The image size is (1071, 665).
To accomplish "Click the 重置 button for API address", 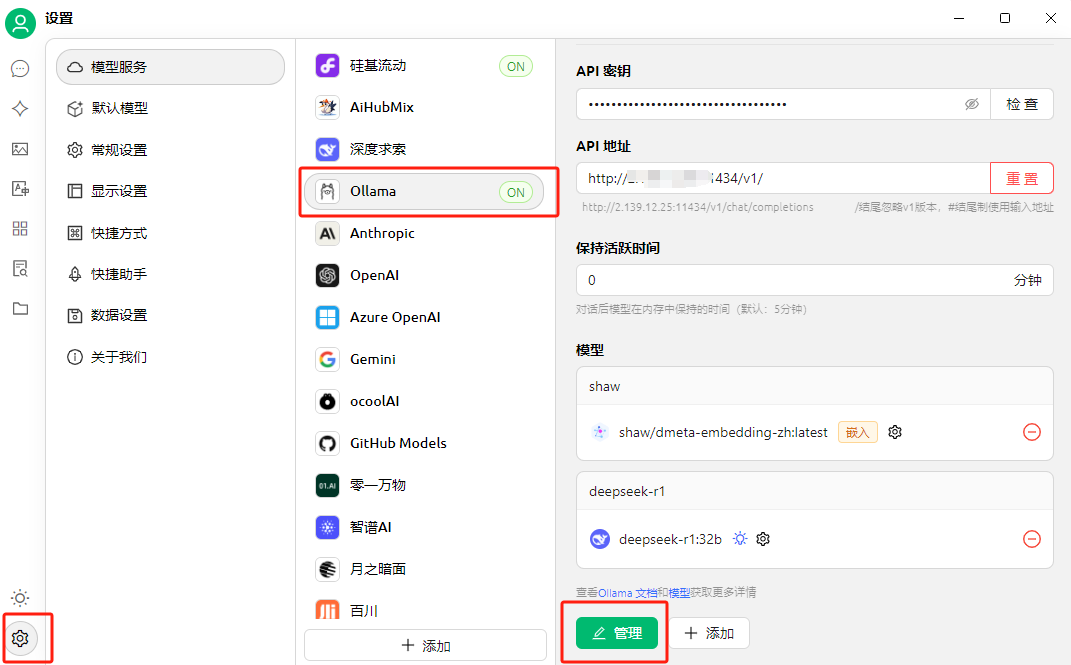I will 1022,178.
